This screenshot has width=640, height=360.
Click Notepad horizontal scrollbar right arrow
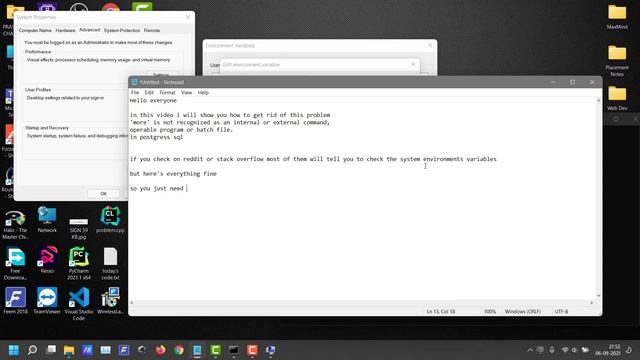pos(592,302)
